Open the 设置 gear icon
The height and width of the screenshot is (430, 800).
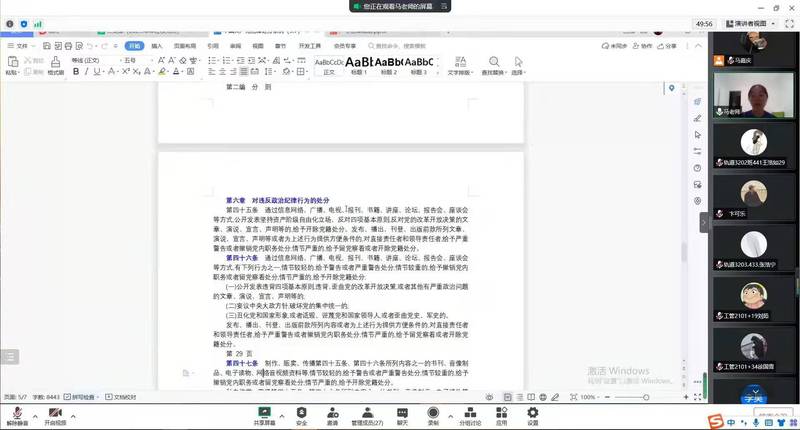533,411
